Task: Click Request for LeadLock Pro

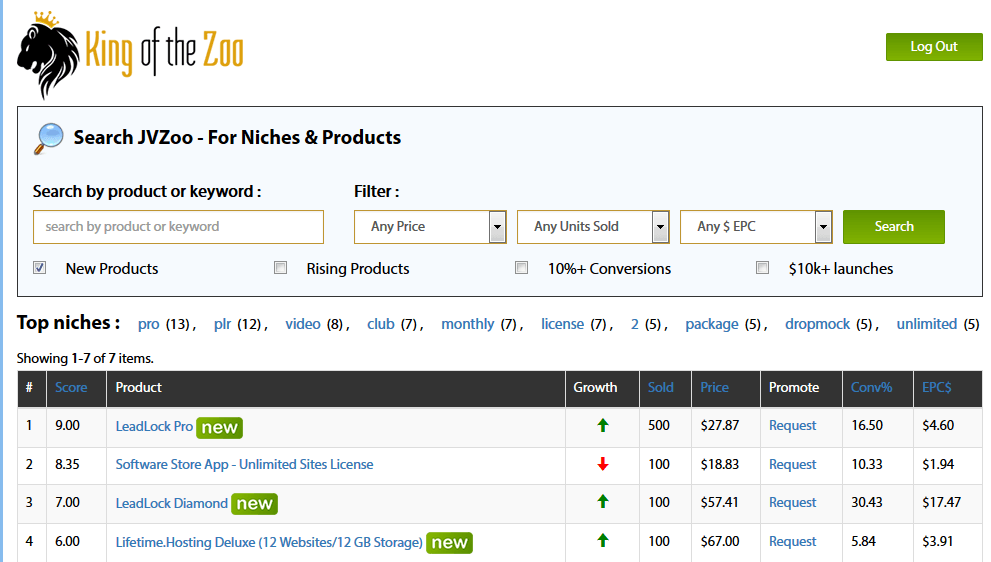Action: (x=793, y=426)
